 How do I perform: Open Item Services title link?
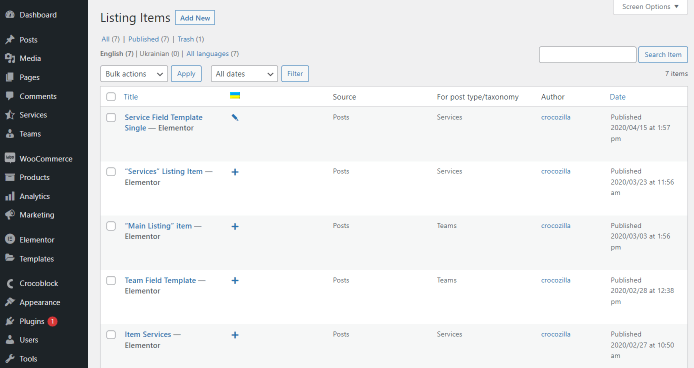click(x=147, y=334)
